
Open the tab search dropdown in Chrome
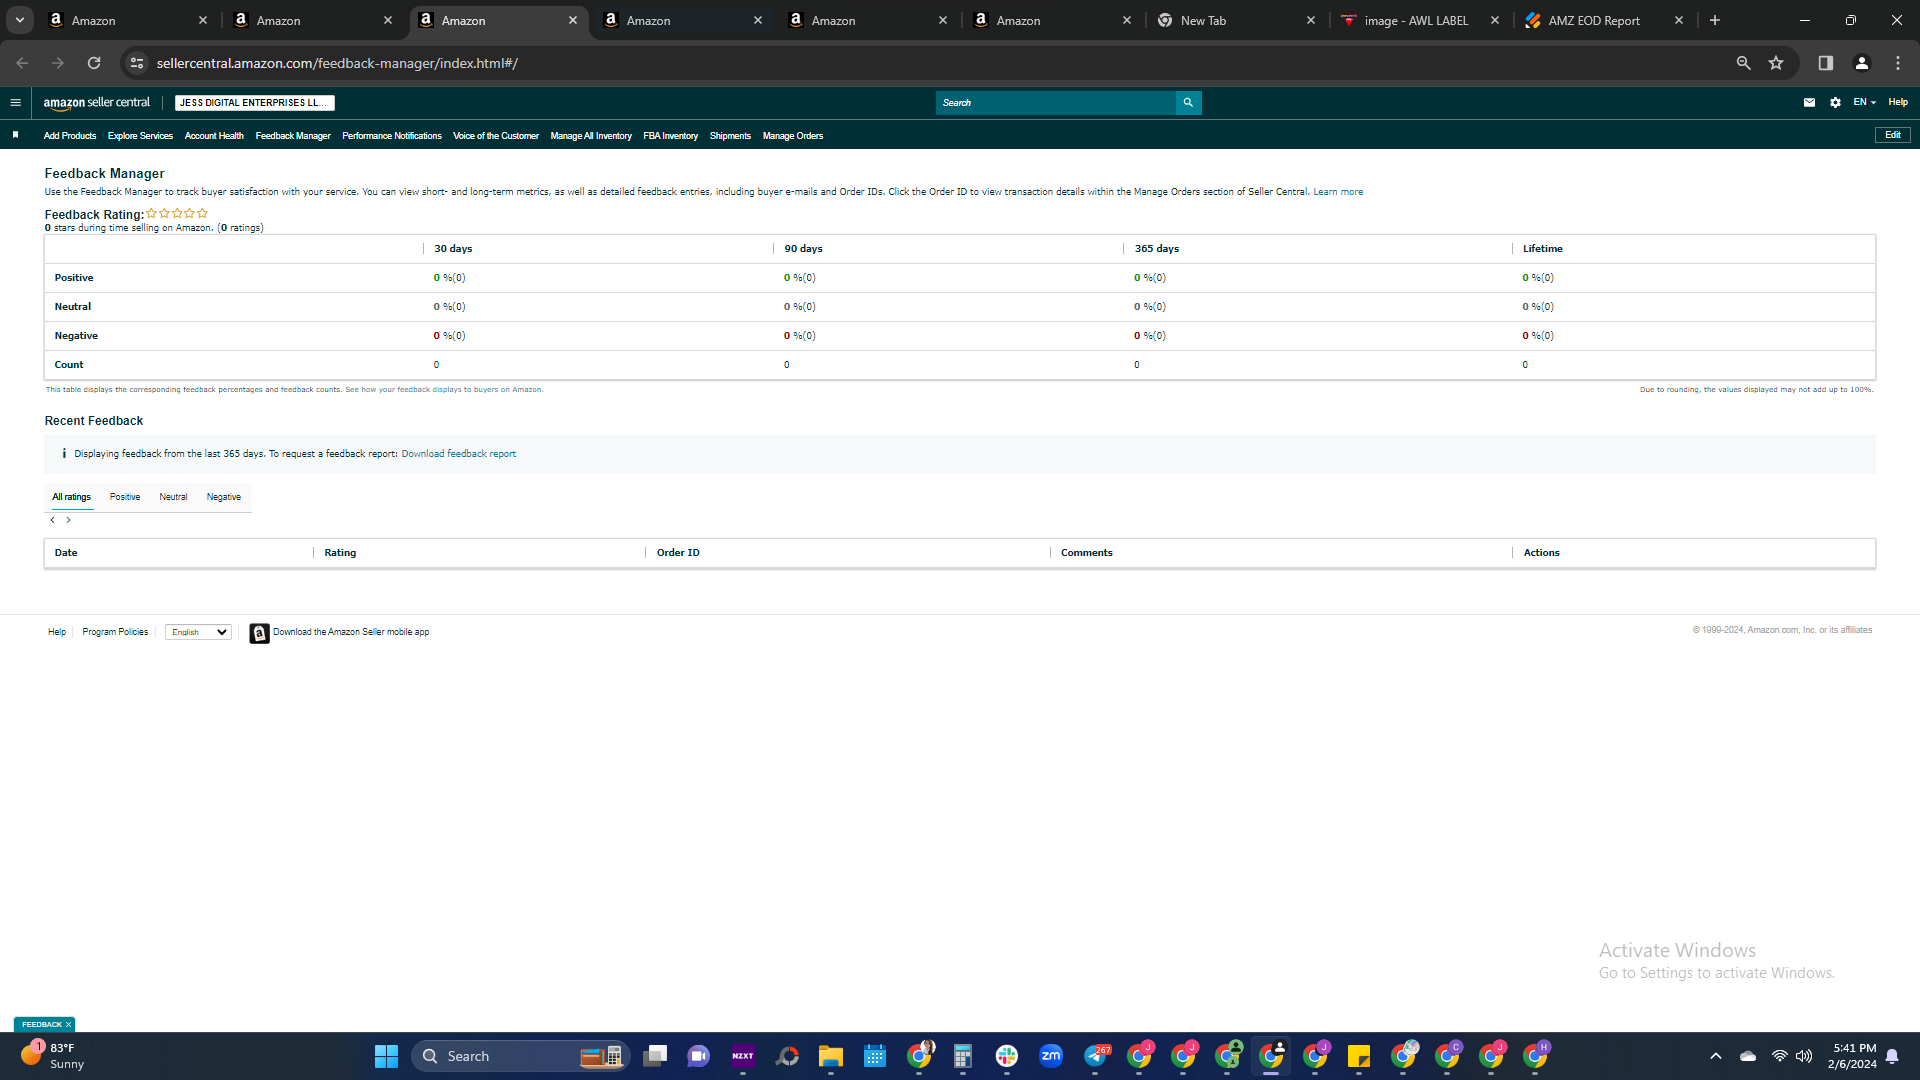[20, 20]
